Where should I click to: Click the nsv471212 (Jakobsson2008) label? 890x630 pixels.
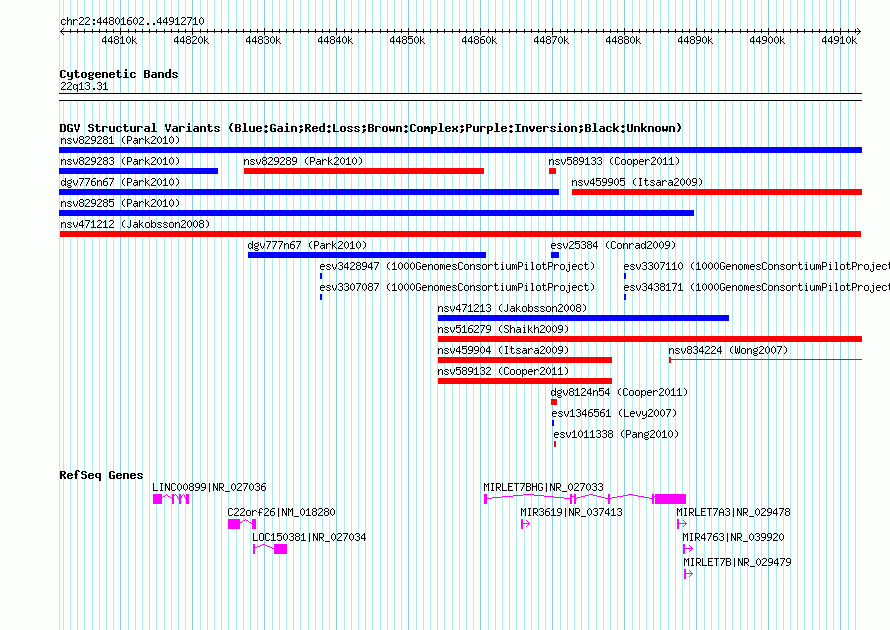point(135,224)
